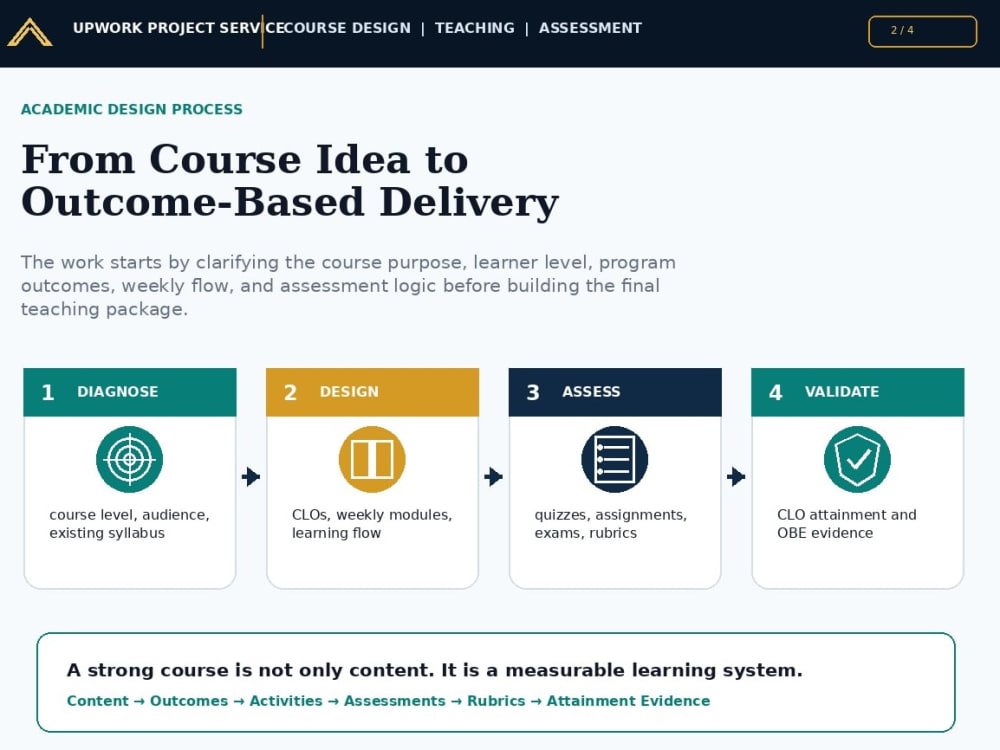Click the step number 1 in Diagnose header
Screen dimensions: 1000x750
48,392
